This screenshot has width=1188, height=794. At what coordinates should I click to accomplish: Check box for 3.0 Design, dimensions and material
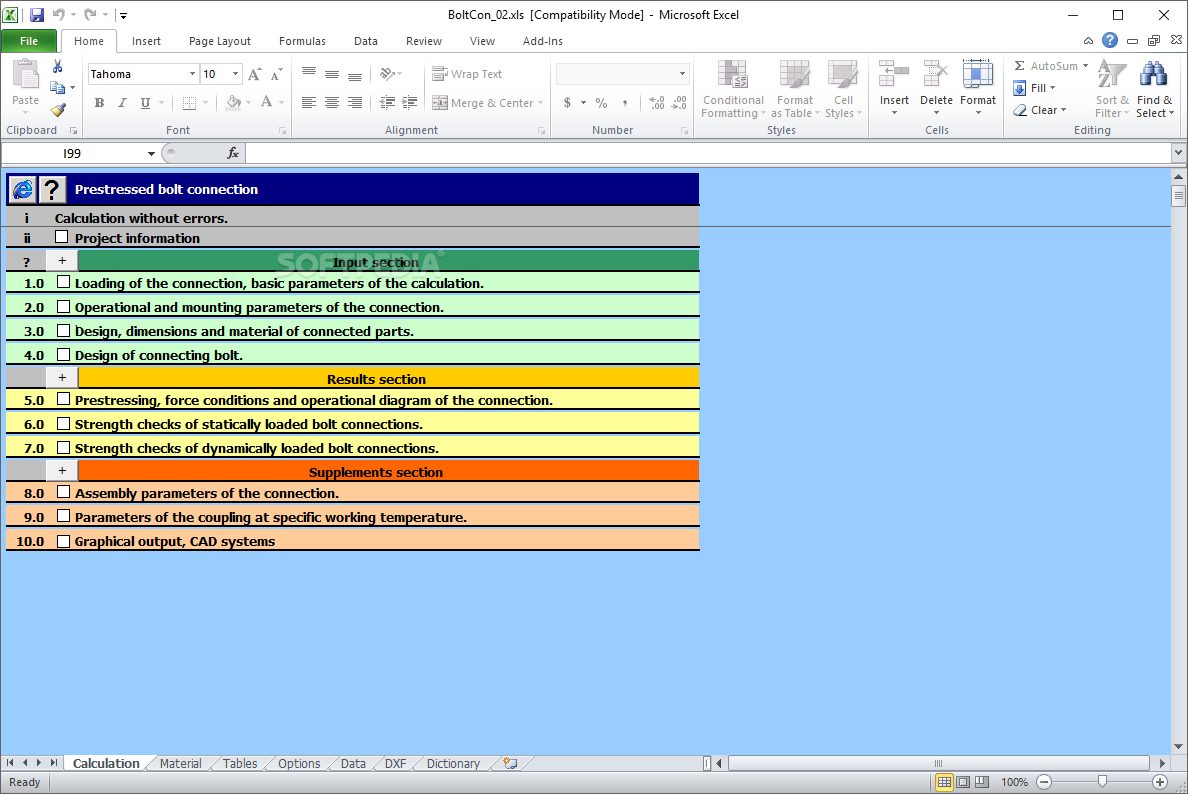coord(64,330)
